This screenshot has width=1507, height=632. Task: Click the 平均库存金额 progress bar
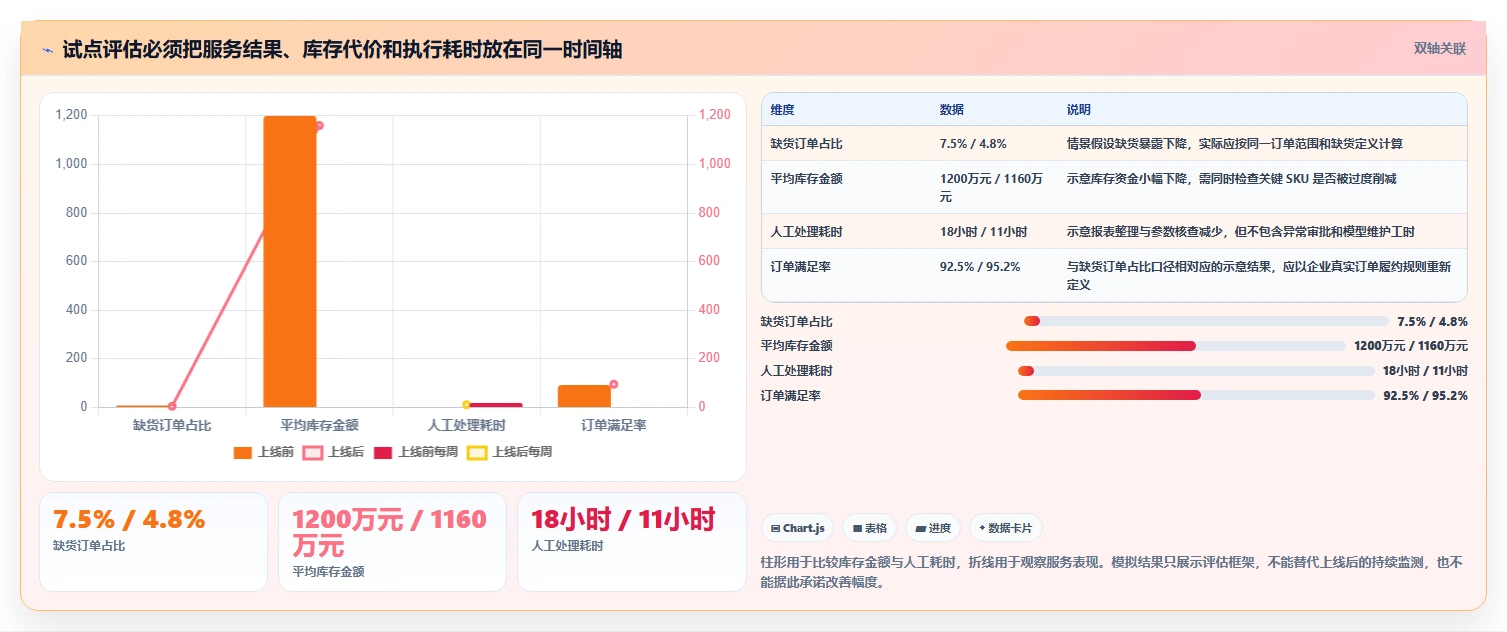click(1175, 346)
